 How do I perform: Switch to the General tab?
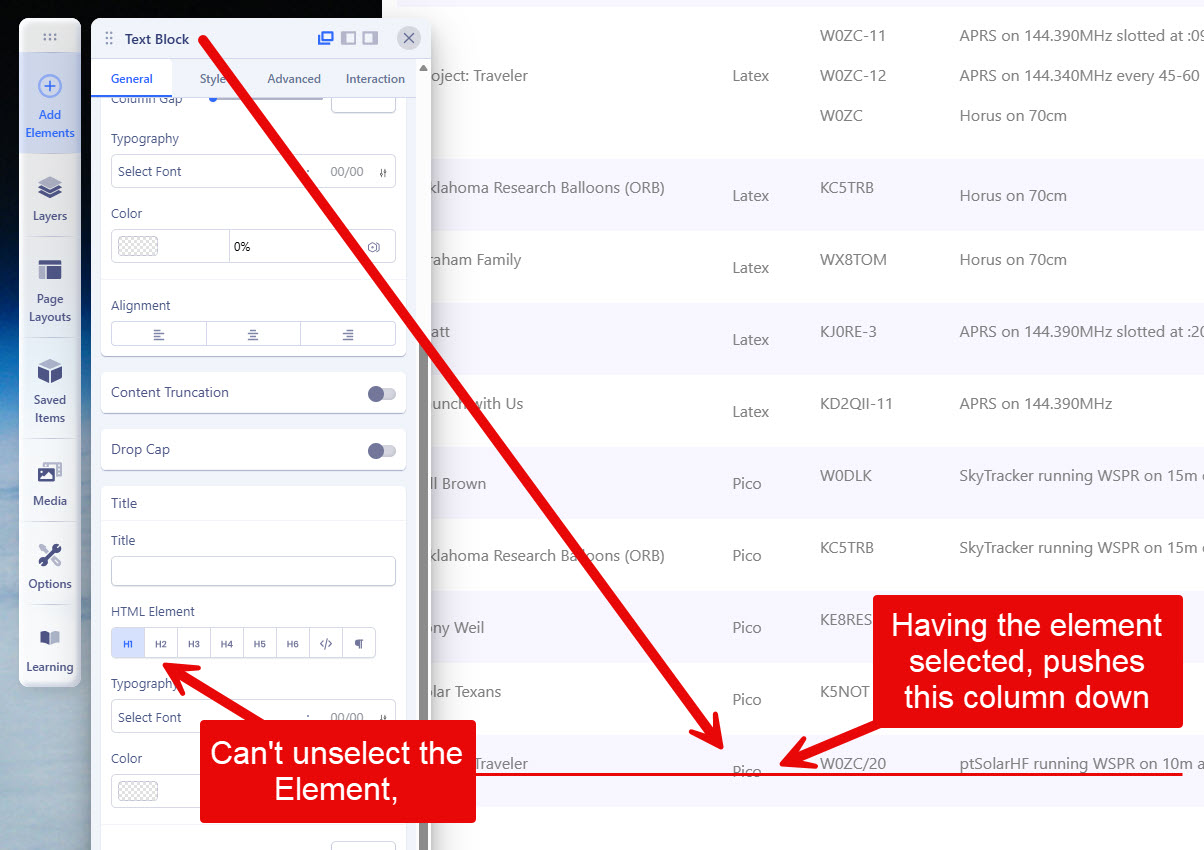[132, 79]
